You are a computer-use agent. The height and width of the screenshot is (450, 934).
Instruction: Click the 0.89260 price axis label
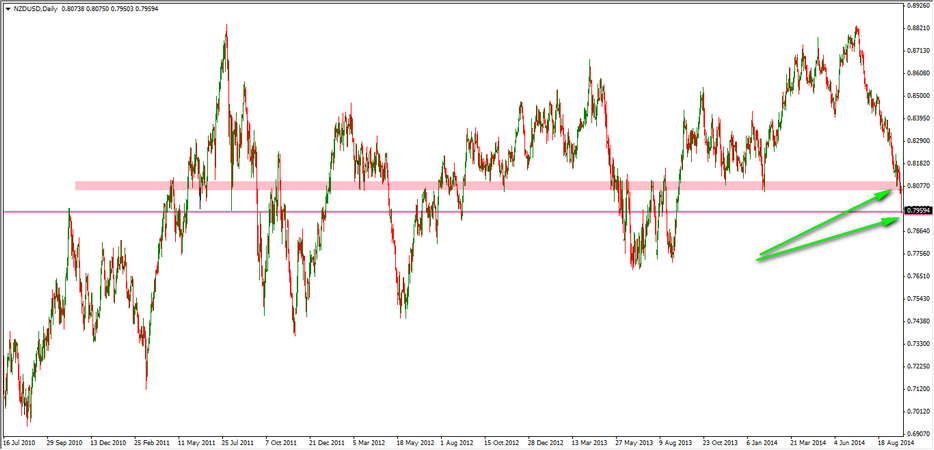[918, 5]
